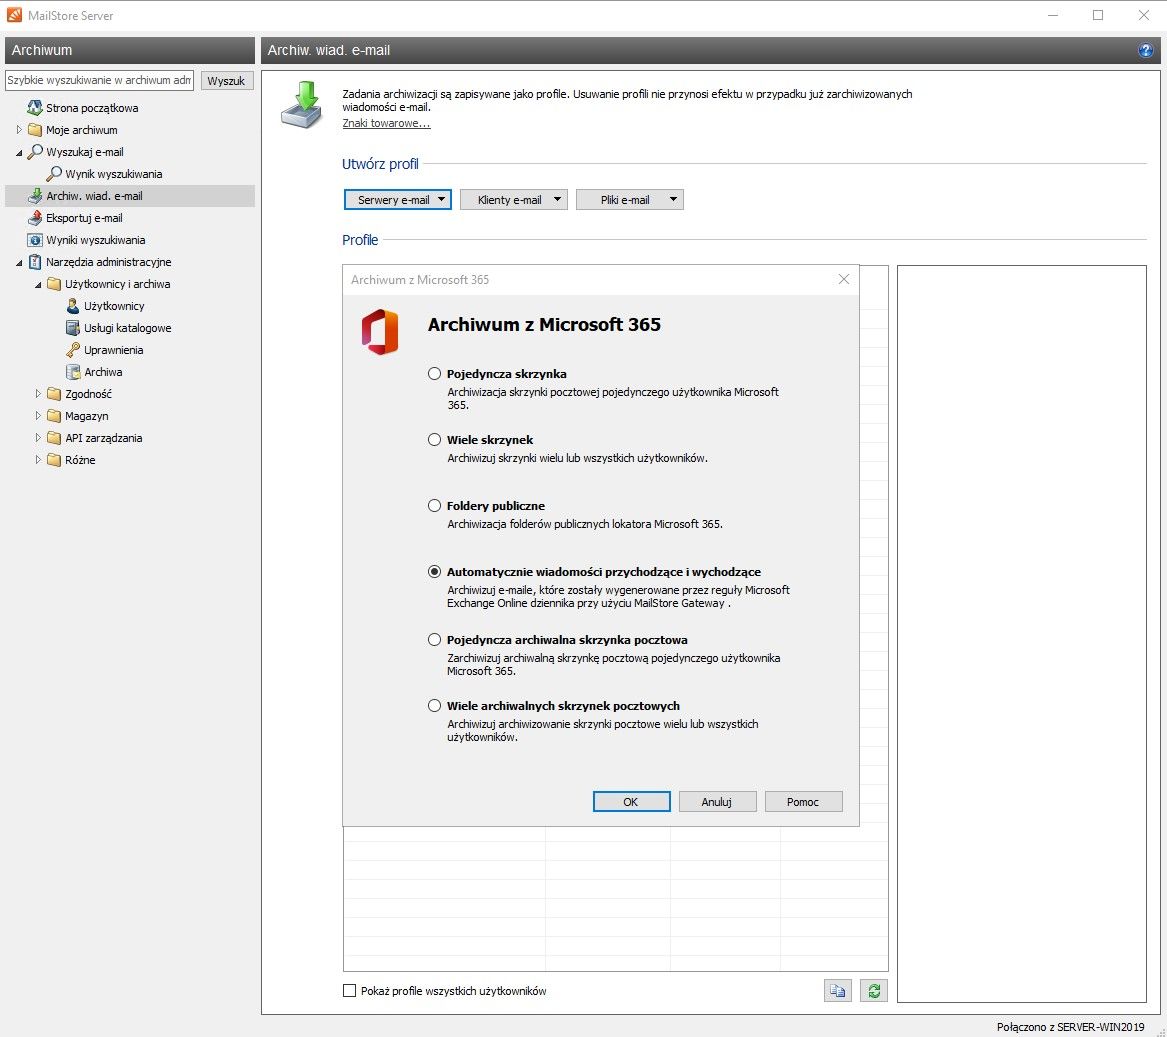Click the Magazyn folder icon
This screenshot has height=1037, width=1167.
[54, 416]
